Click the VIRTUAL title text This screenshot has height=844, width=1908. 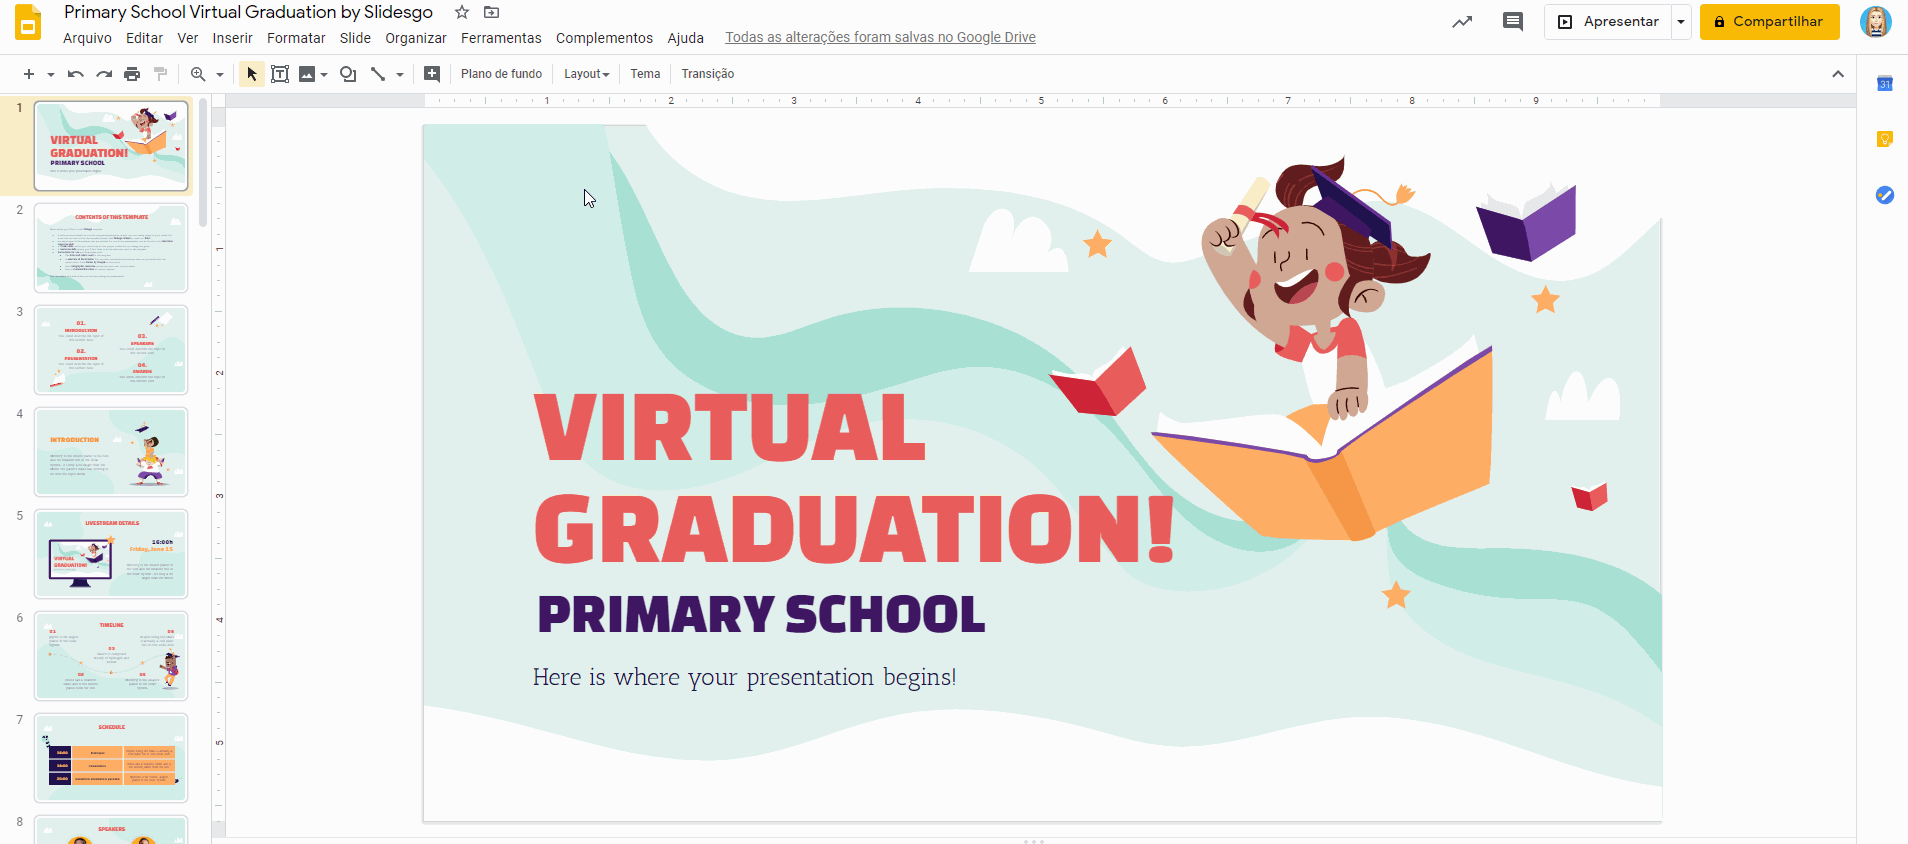click(730, 427)
